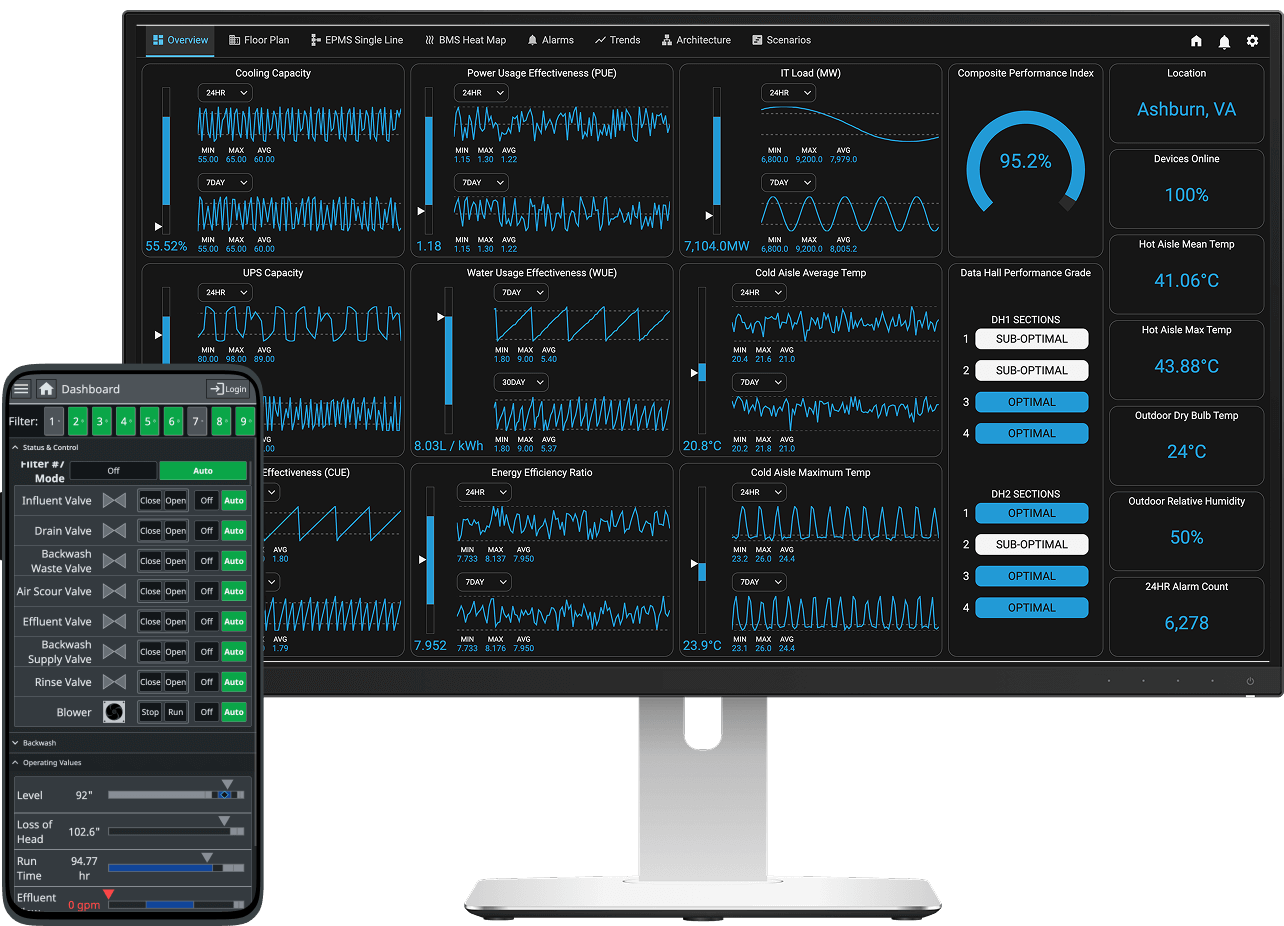The height and width of the screenshot is (926, 1284).
Task: Tap the hamburger menu on mobile app
Action: (x=21, y=389)
